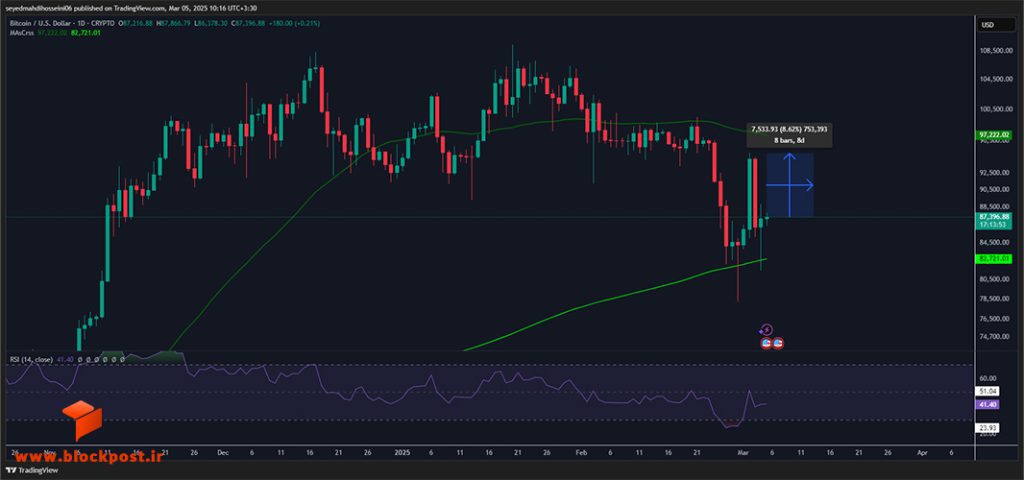This screenshot has height=480, width=1024.
Task: Click the 100,500.00 price axis label
Action: point(995,109)
